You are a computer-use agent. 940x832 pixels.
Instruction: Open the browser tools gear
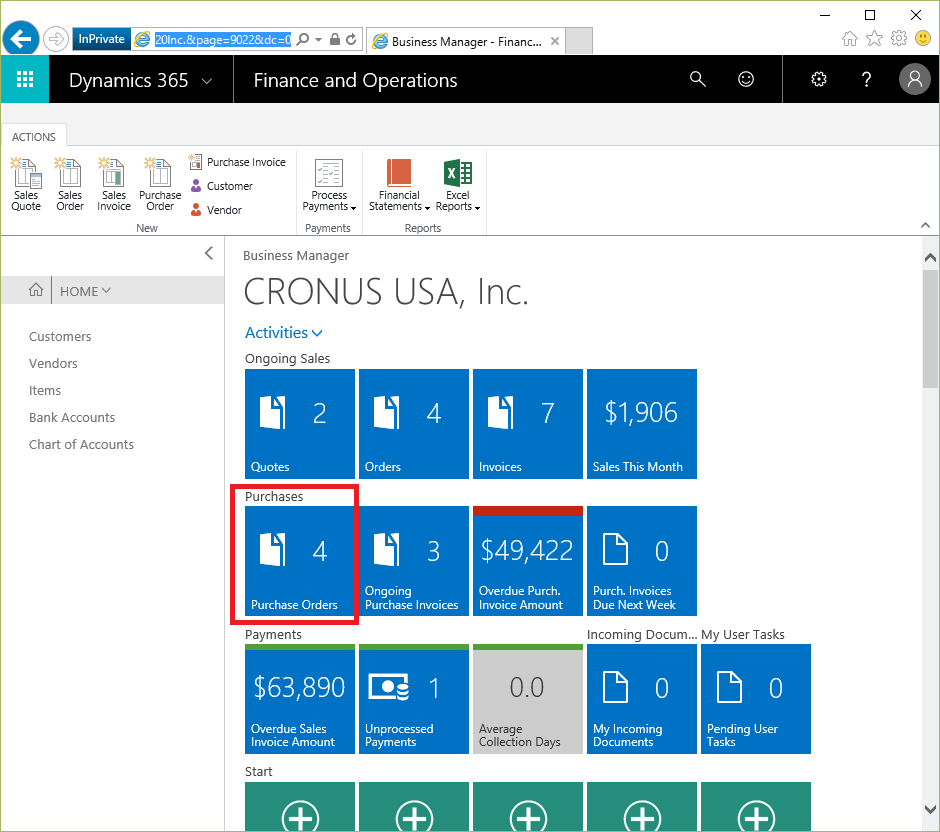[x=899, y=39]
